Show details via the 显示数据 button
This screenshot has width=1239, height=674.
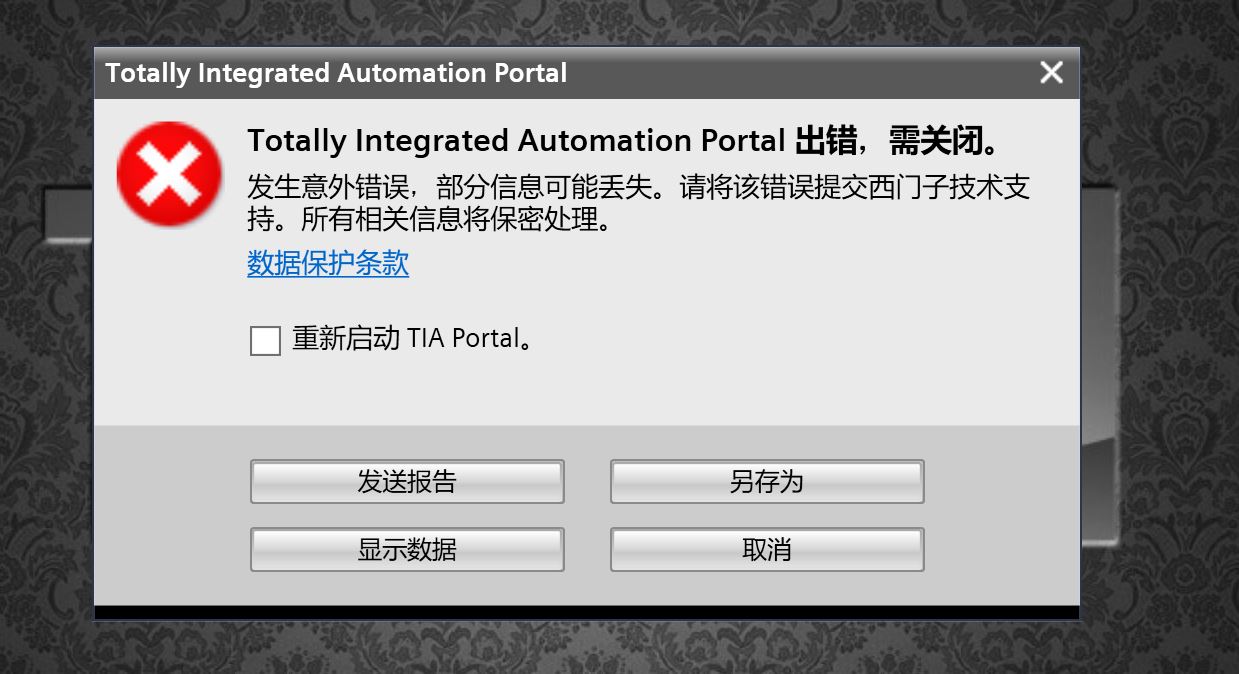click(407, 550)
